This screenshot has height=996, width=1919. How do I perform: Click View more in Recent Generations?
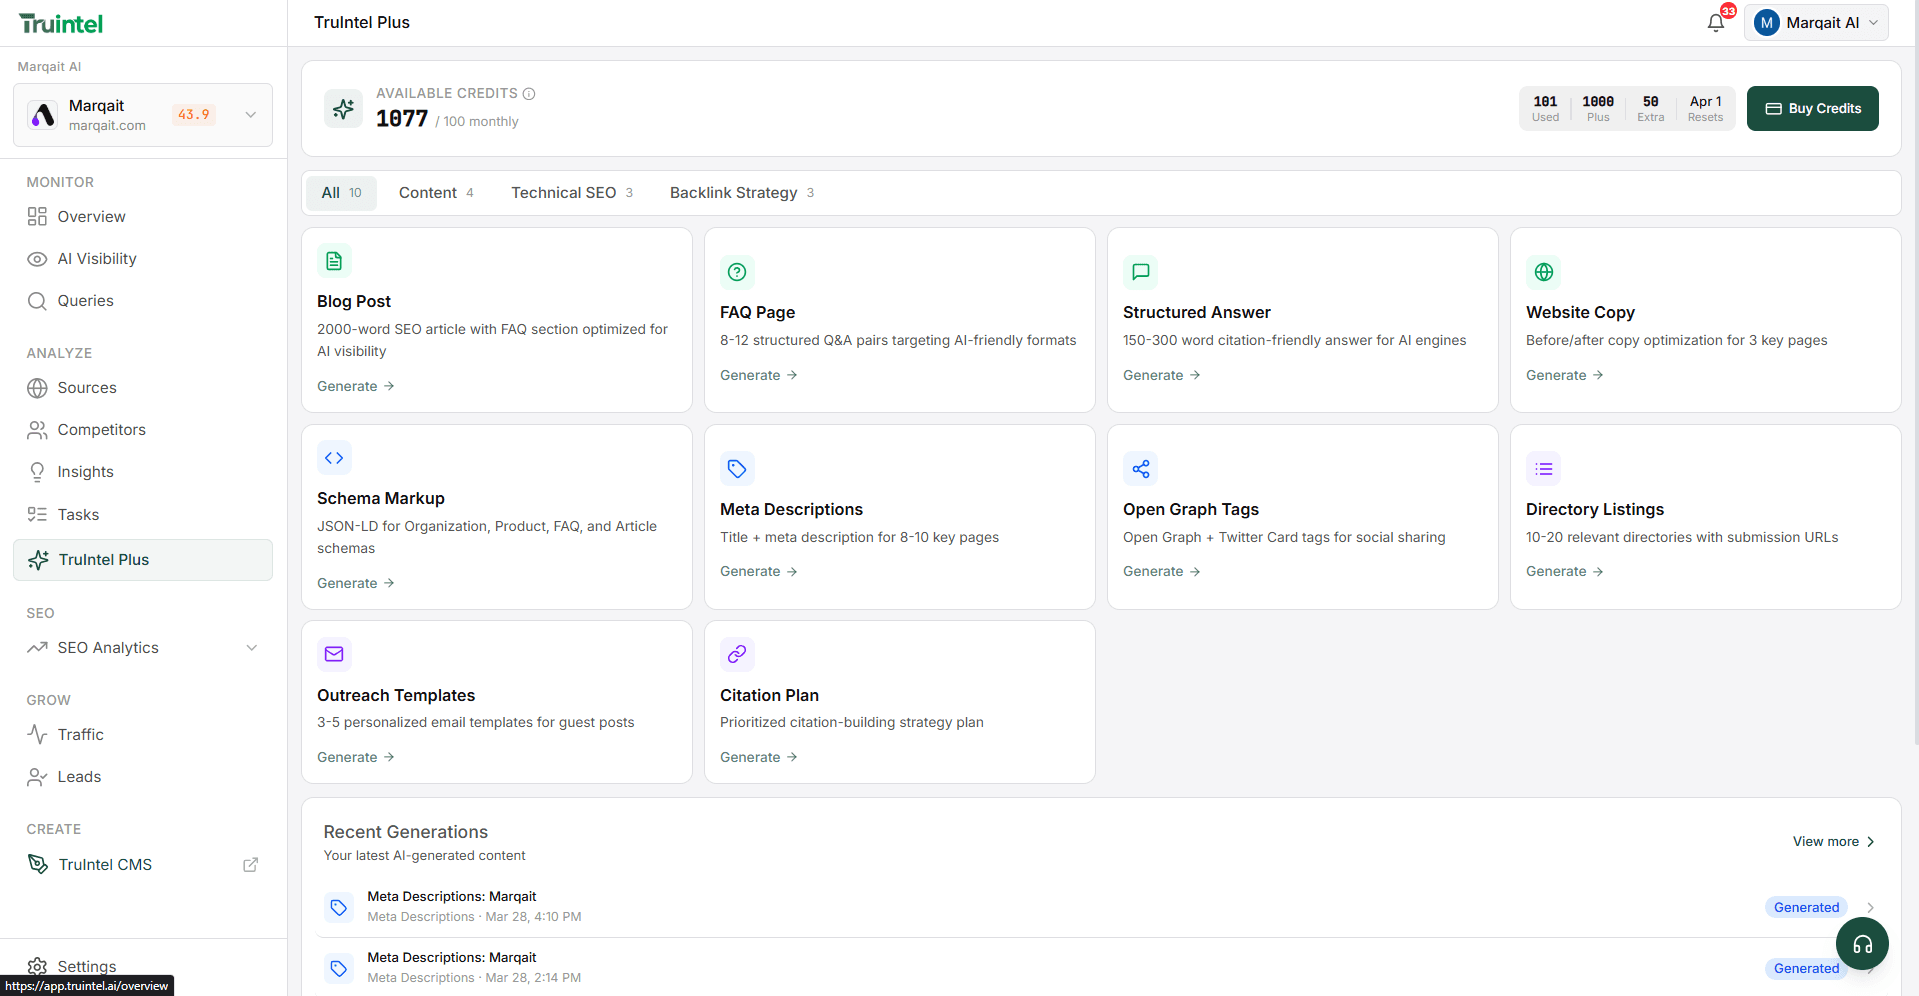pyautogui.click(x=1832, y=842)
